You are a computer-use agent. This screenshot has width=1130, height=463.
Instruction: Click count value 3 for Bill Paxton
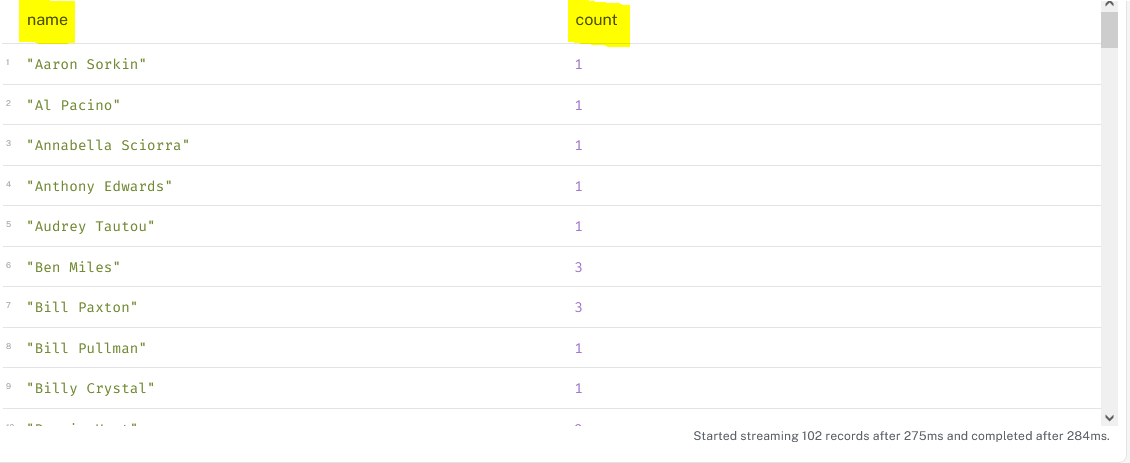point(578,308)
